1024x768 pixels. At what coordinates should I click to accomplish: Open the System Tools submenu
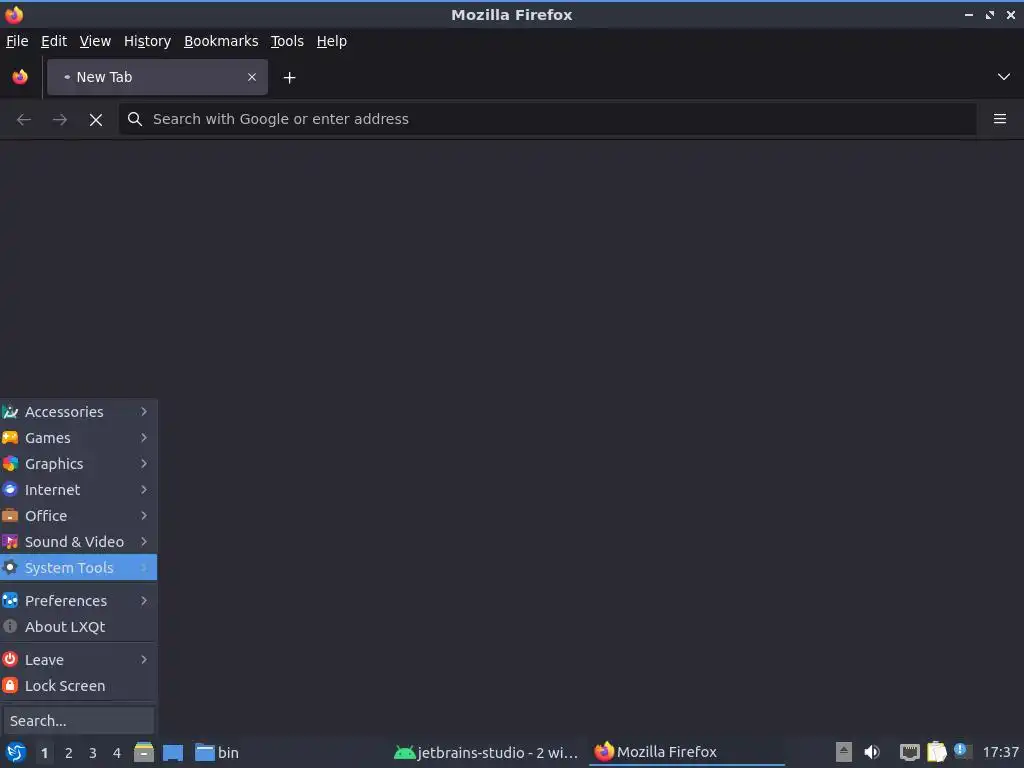tap(78, 568)
